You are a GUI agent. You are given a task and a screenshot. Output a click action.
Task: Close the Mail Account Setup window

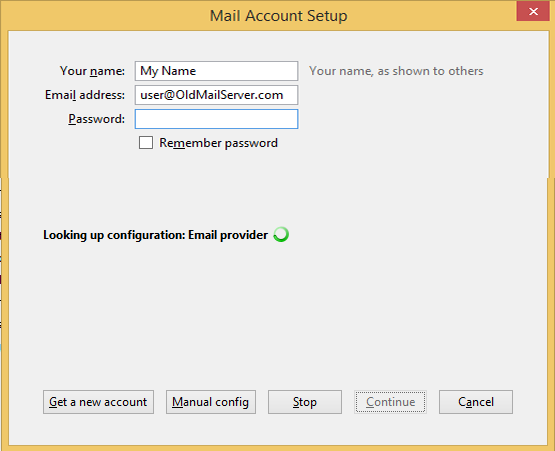[x=533, y=11]
